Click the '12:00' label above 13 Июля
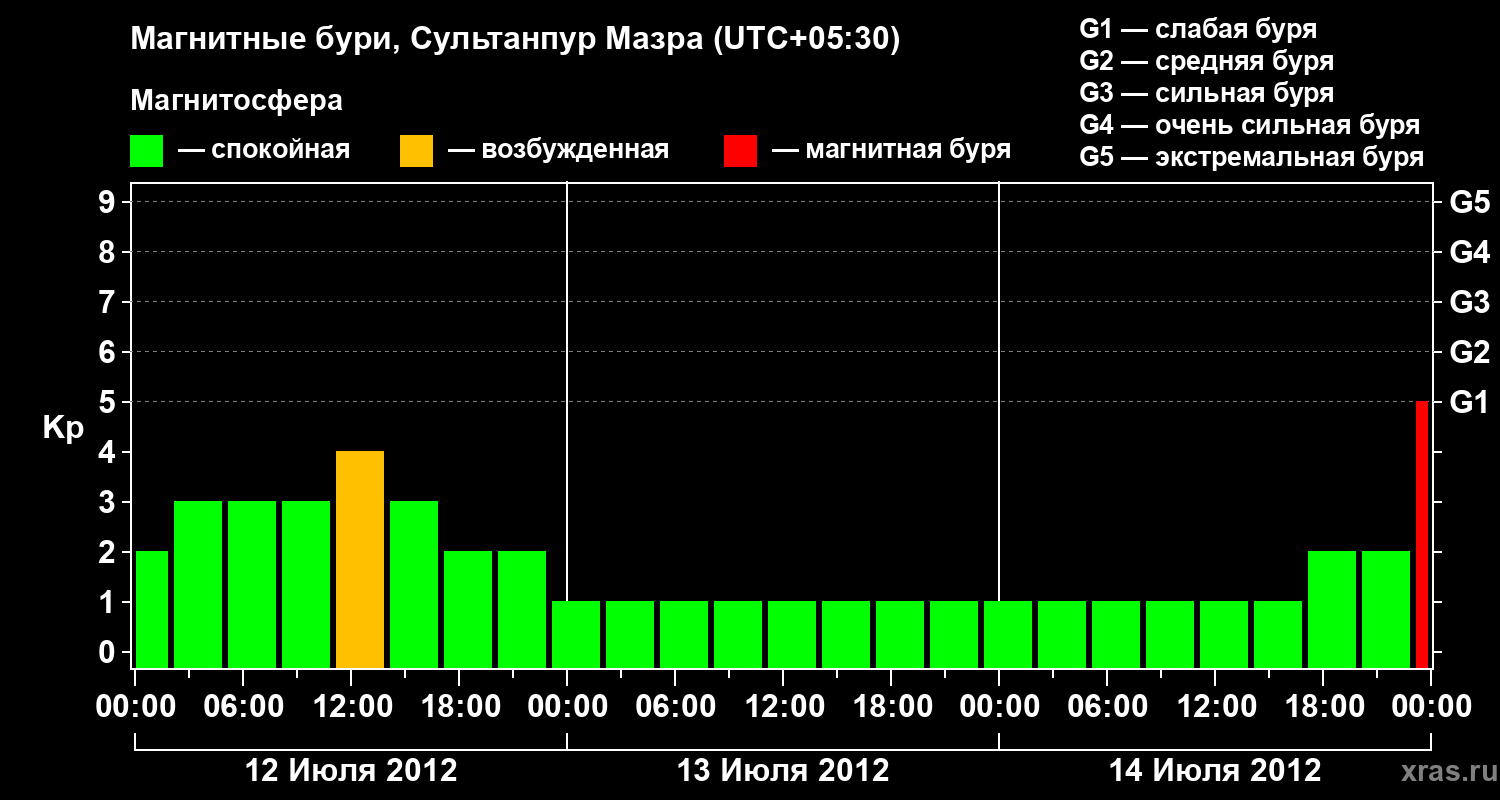The image size is (1500, 800). [783, 707]
